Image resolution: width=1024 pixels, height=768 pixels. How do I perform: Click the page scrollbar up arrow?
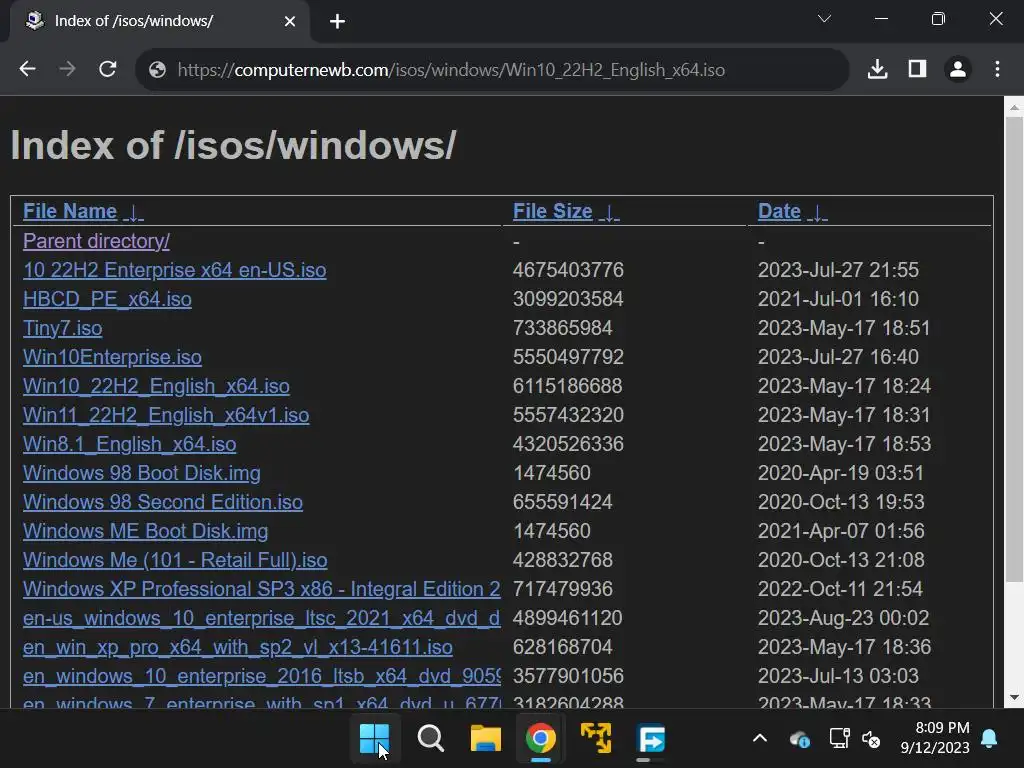[x=1014, y=107]
